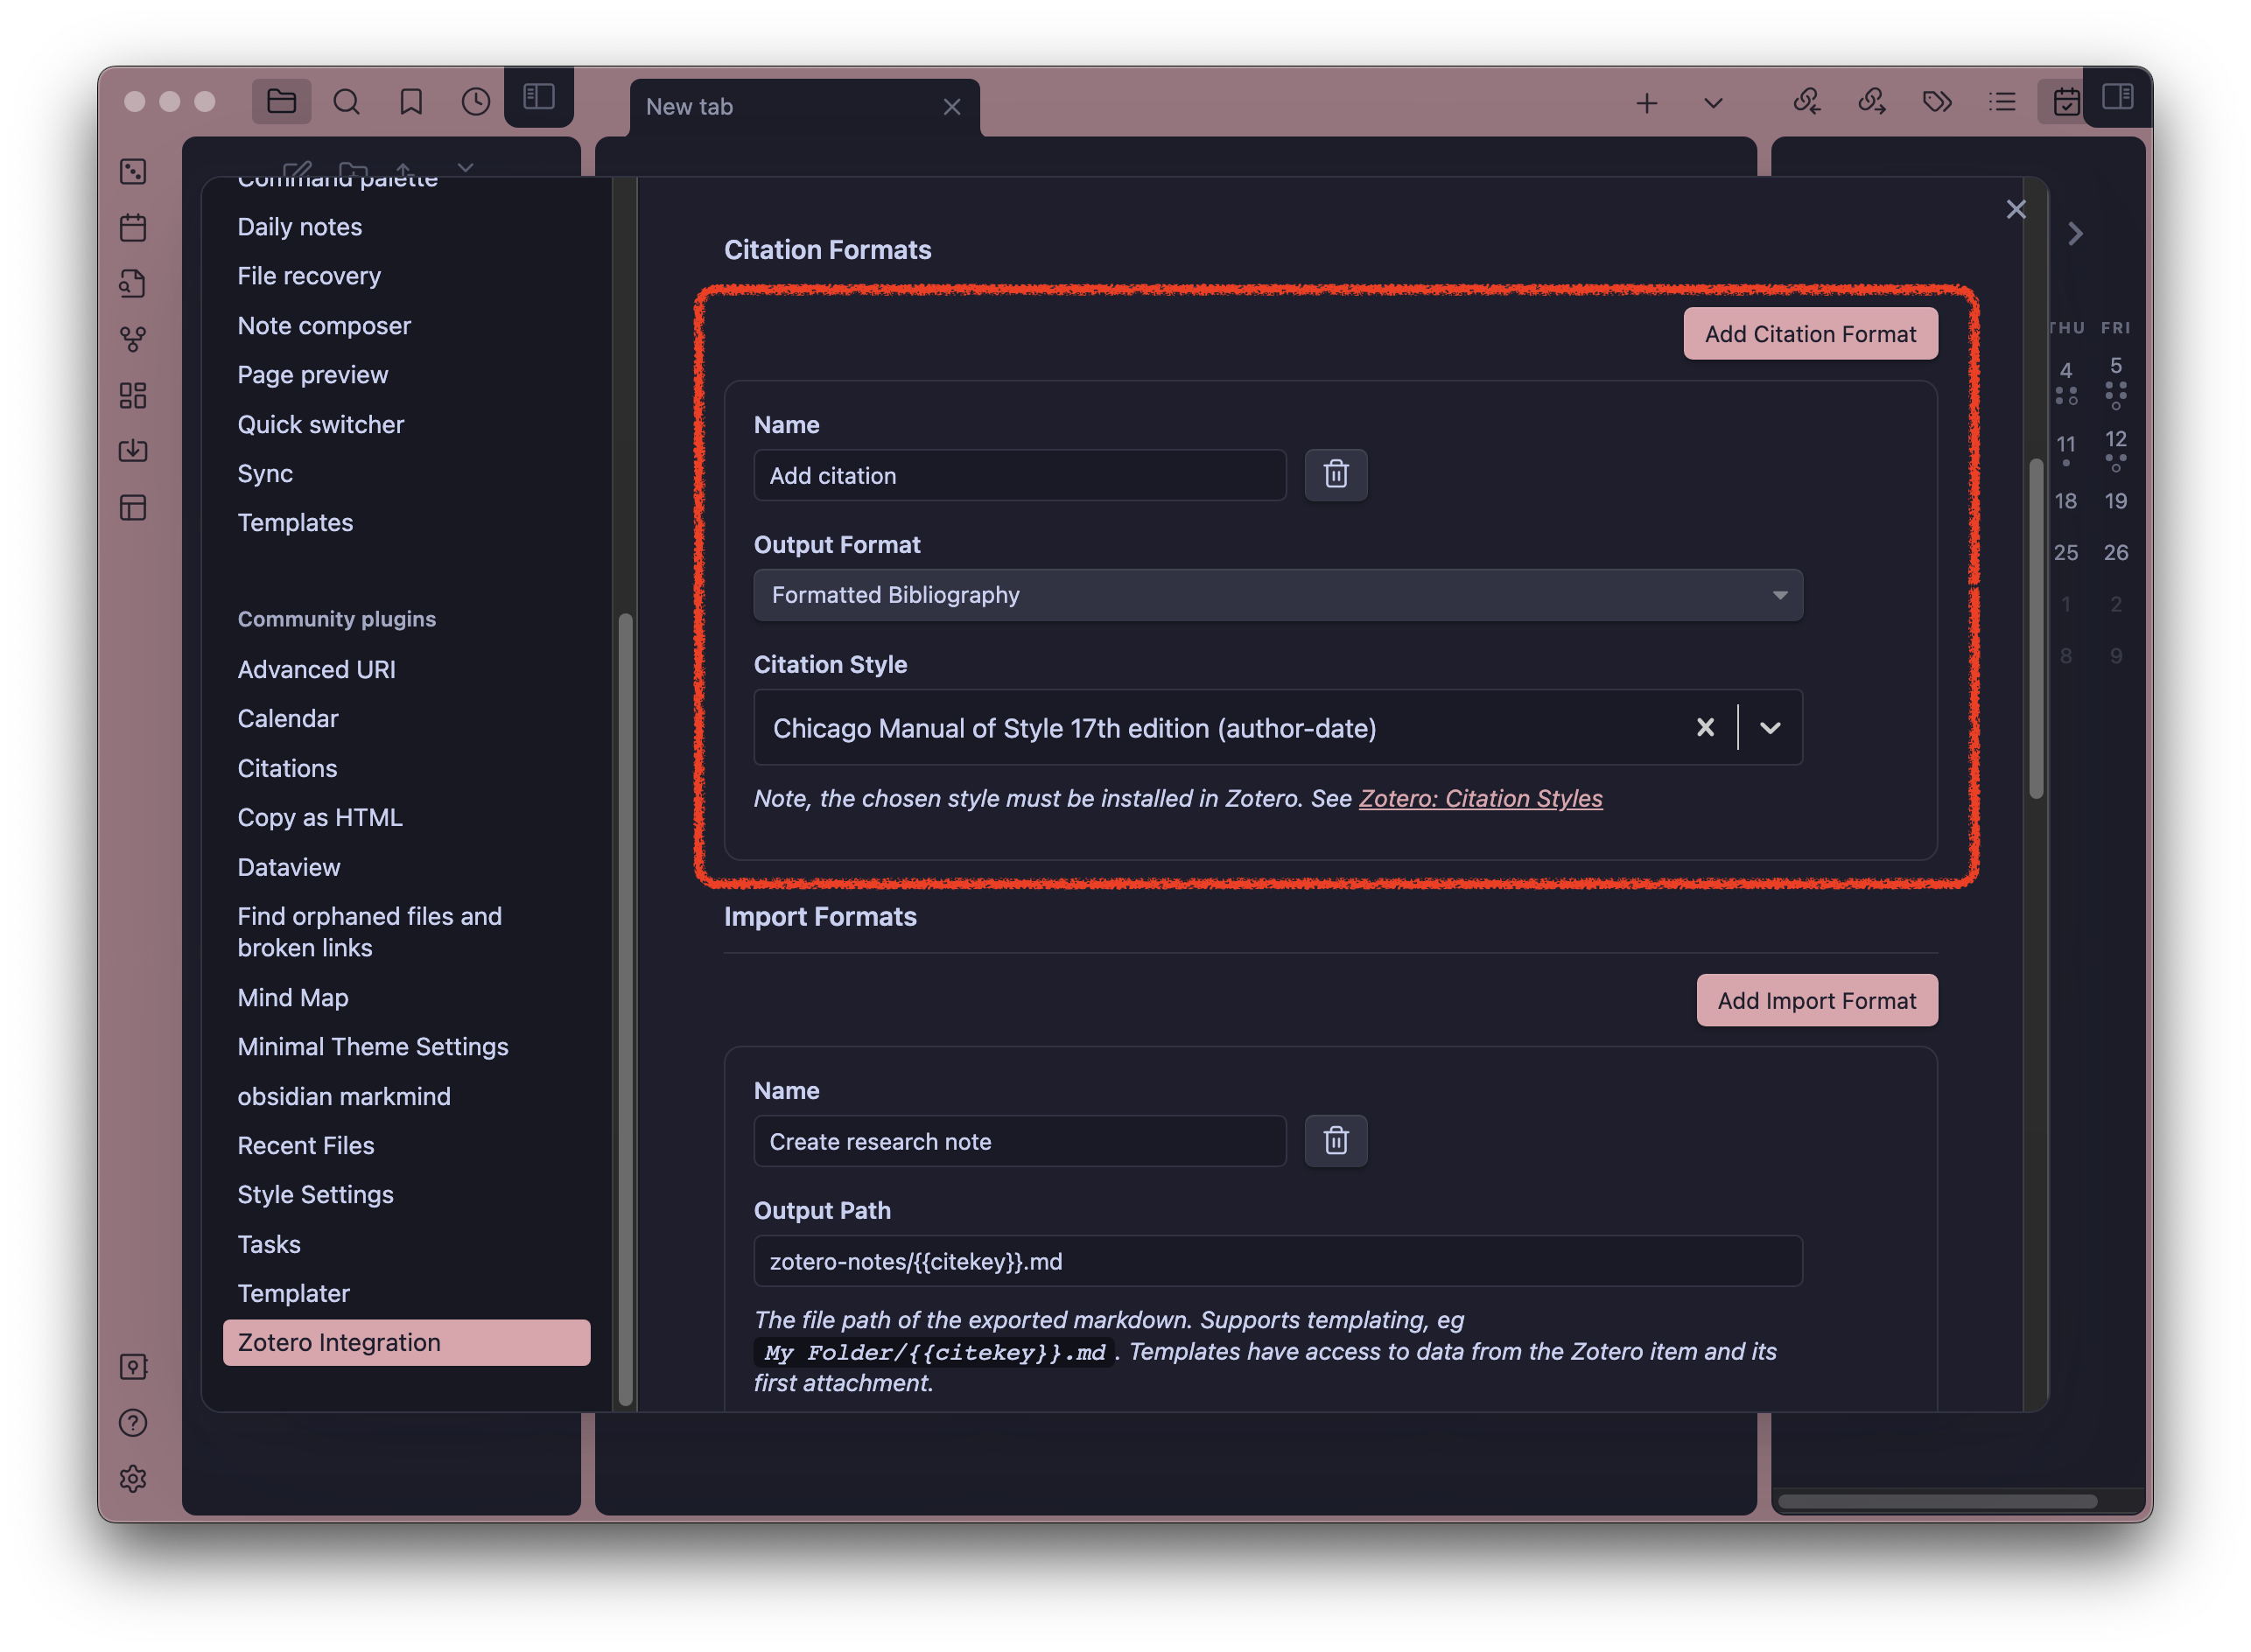
Task: Toggle the right sidebar panel
Action: click(2117, 97)
